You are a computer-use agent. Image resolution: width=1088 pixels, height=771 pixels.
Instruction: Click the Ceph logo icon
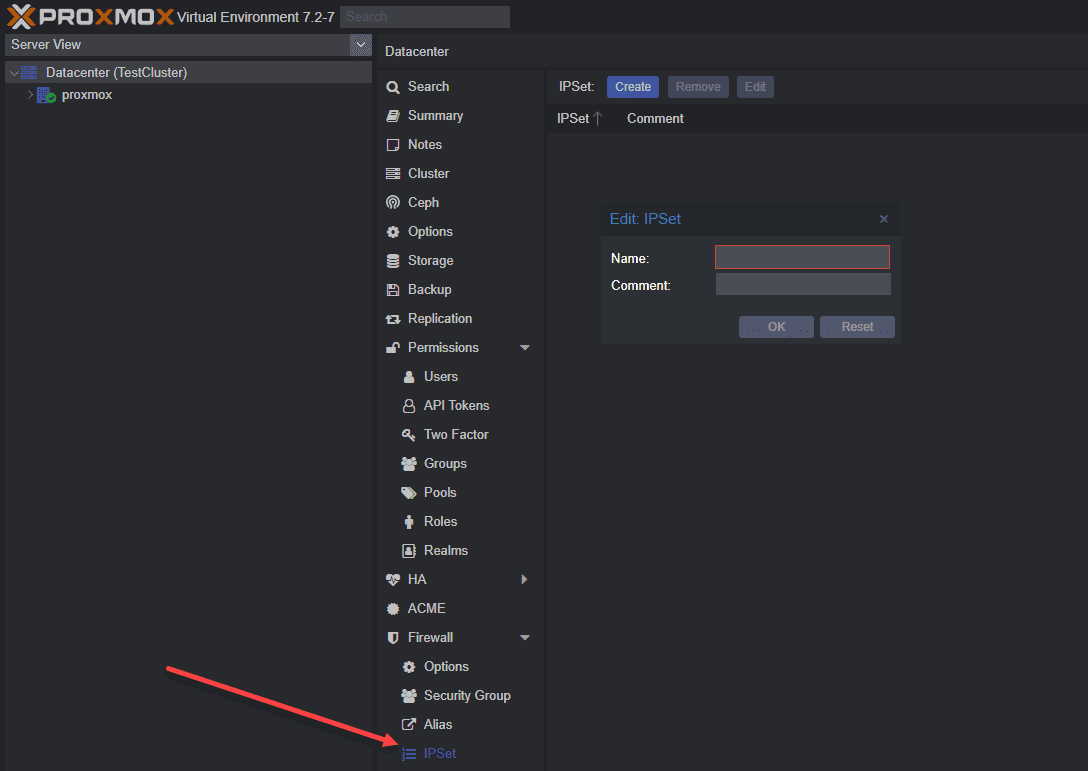point(393,203)
